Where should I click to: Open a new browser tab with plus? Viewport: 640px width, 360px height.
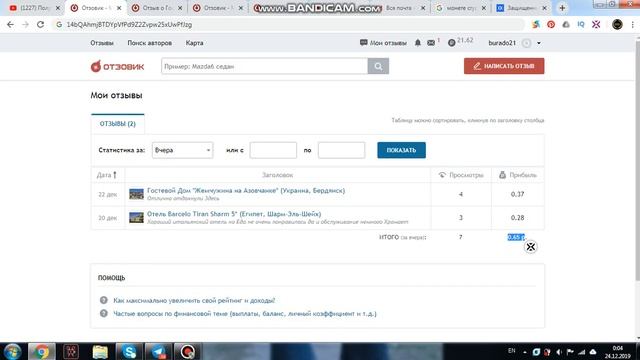[x=562, y=8]
